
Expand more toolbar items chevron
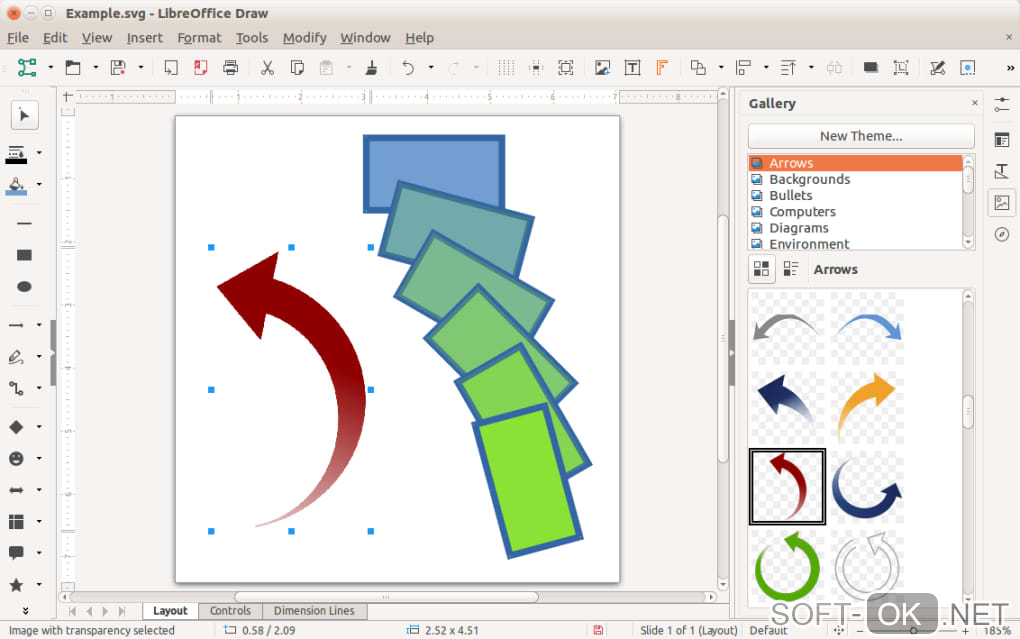click(x=1010, y=68)
